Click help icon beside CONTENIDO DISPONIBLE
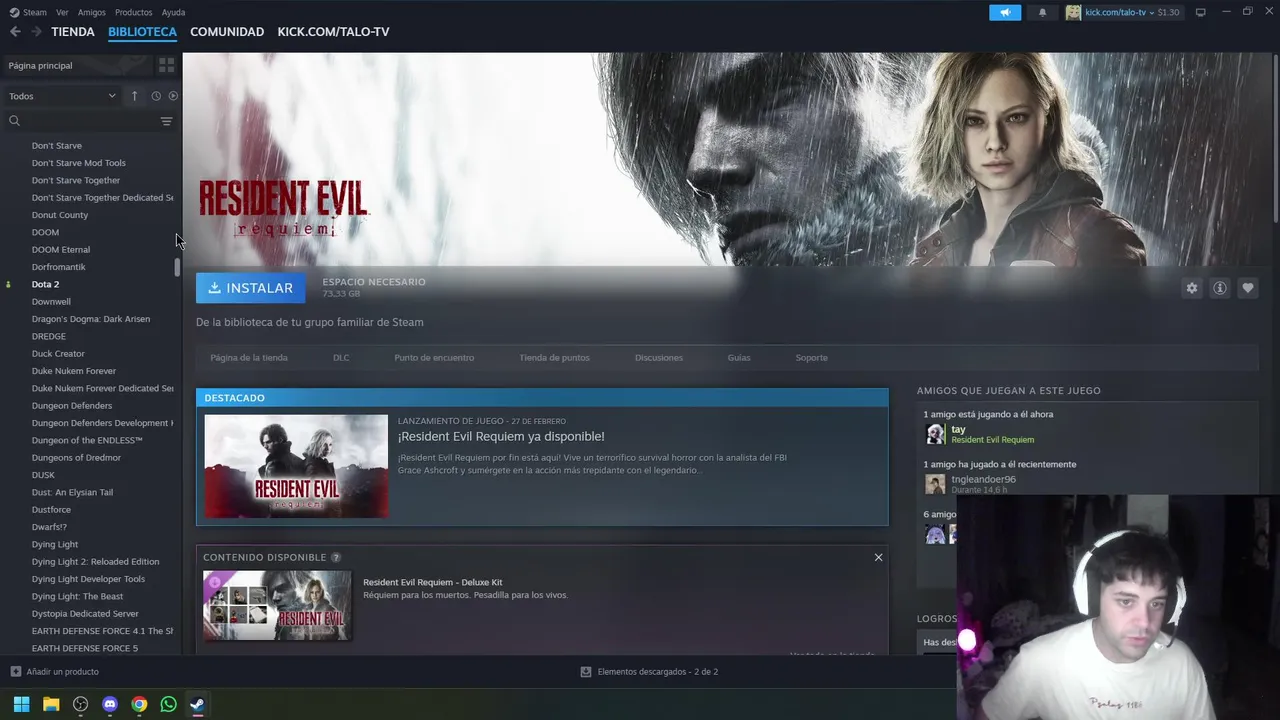Image resolution: width=1280 pixels, height=720 pixels. point(336,557)
